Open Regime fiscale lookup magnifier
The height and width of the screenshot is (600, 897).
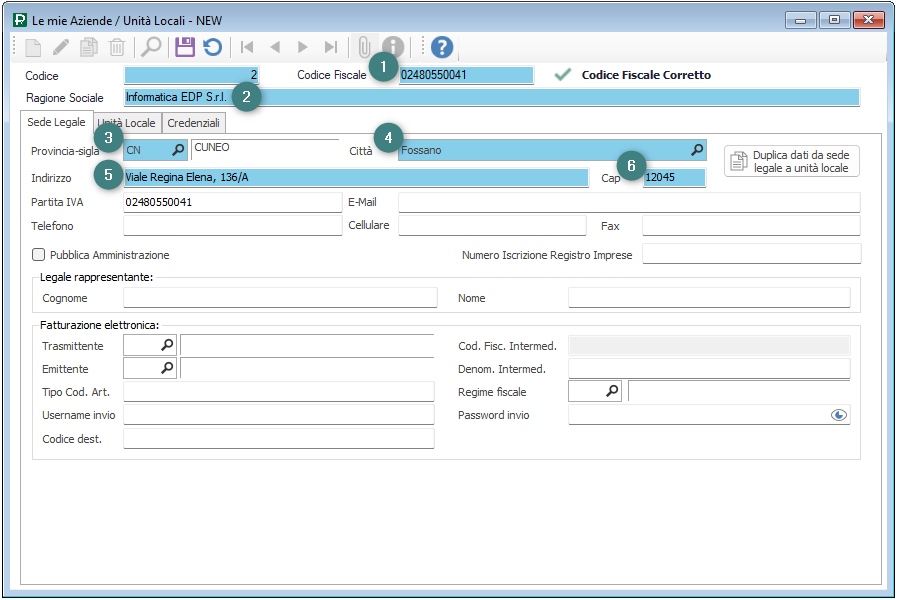612,392
